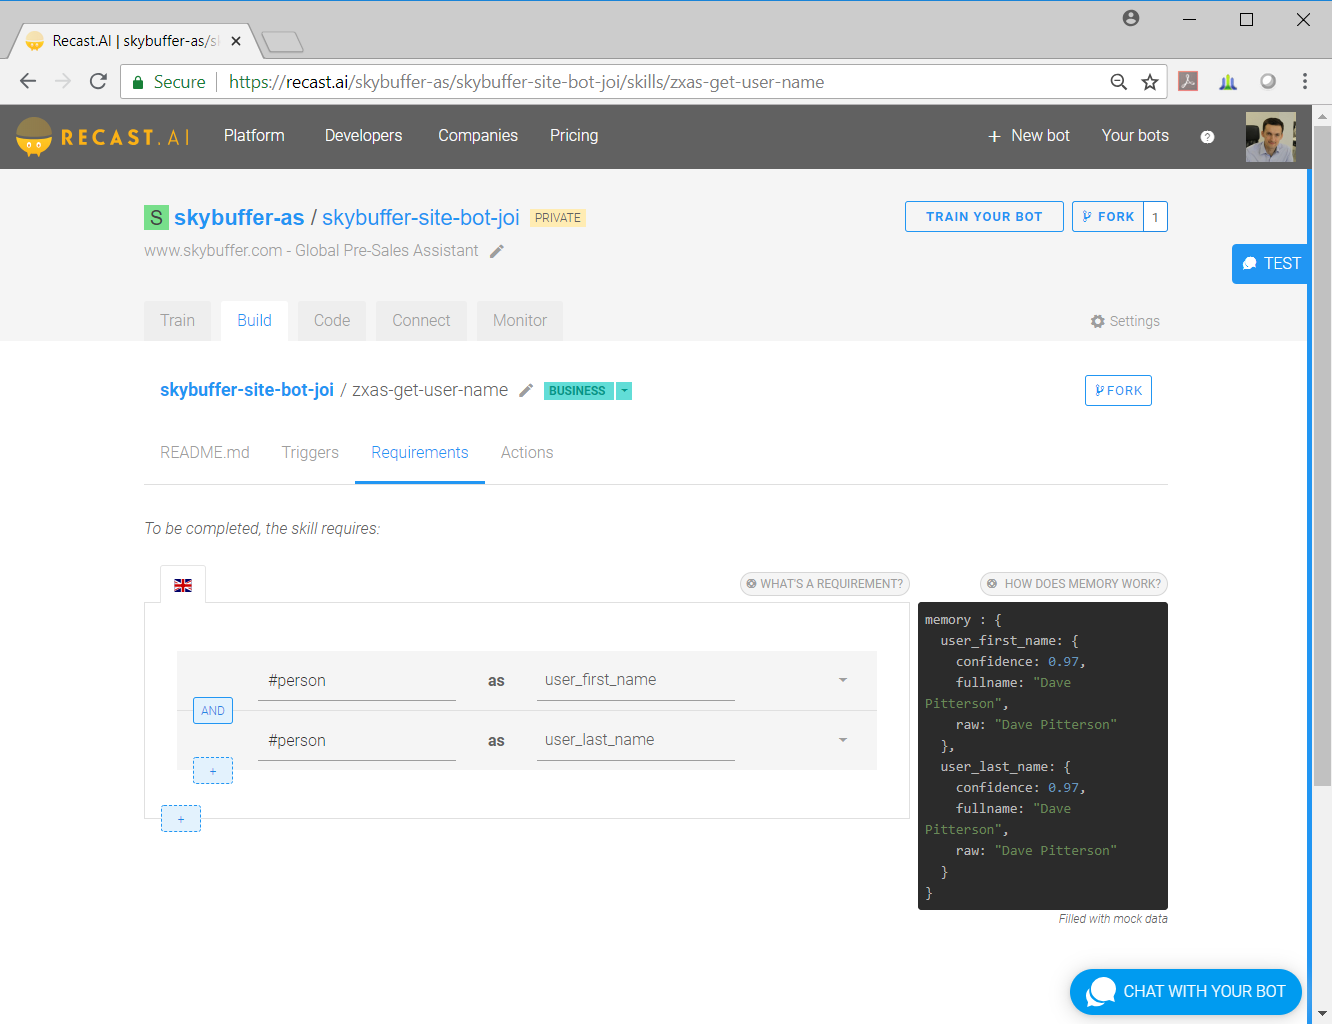Open user profile avatar photo

(x=1271, y=137)
